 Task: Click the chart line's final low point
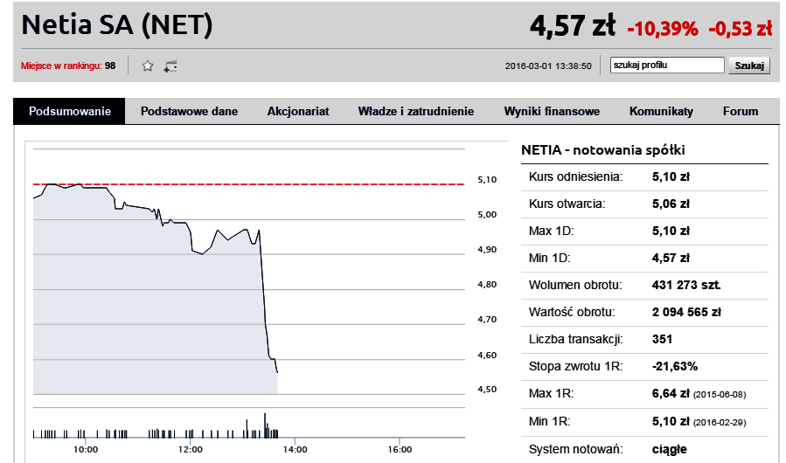(x=277, y=372)
